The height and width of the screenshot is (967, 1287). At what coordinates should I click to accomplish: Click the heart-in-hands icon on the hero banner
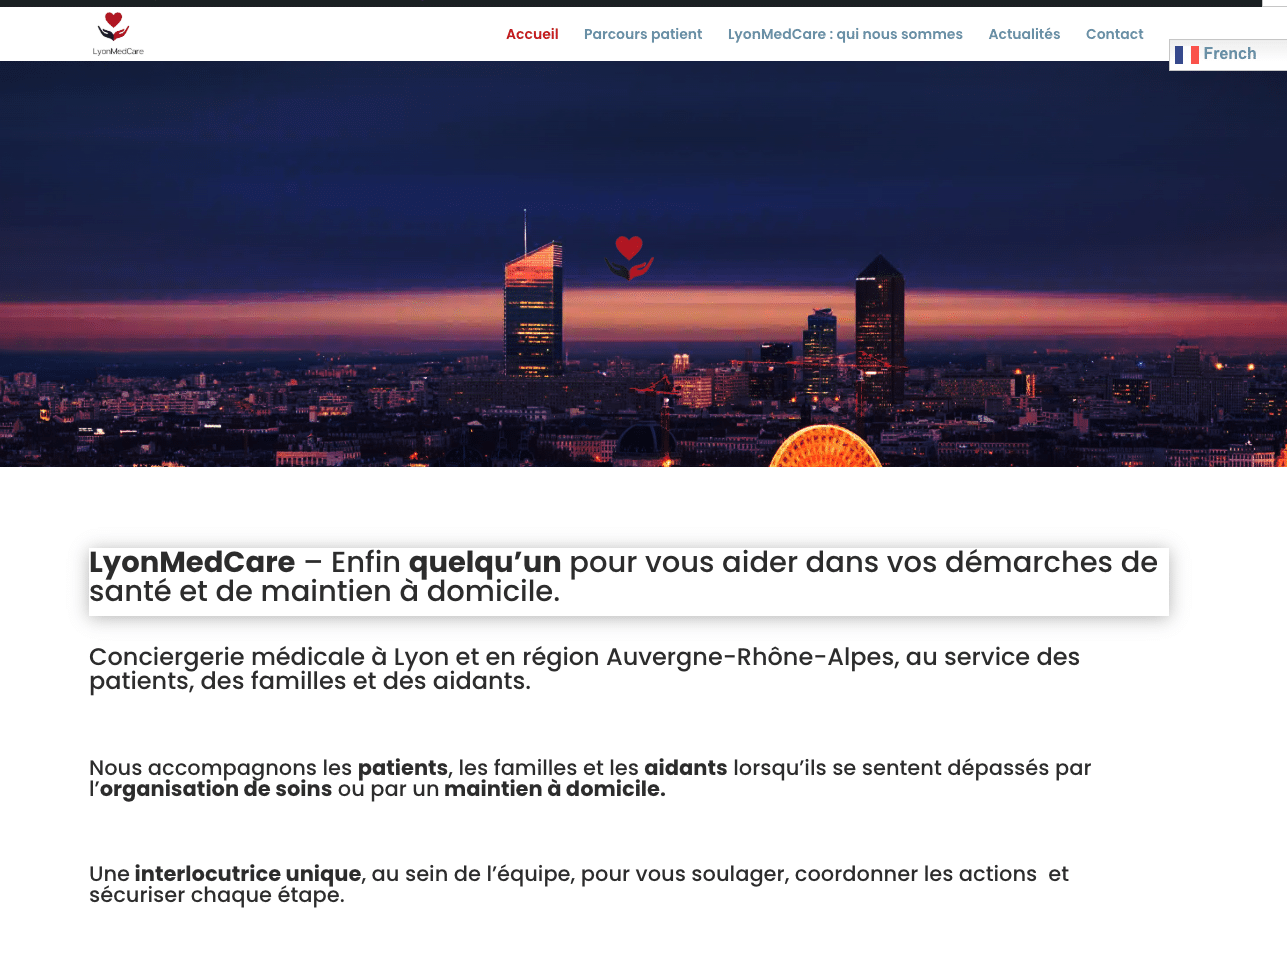[630, 257]
